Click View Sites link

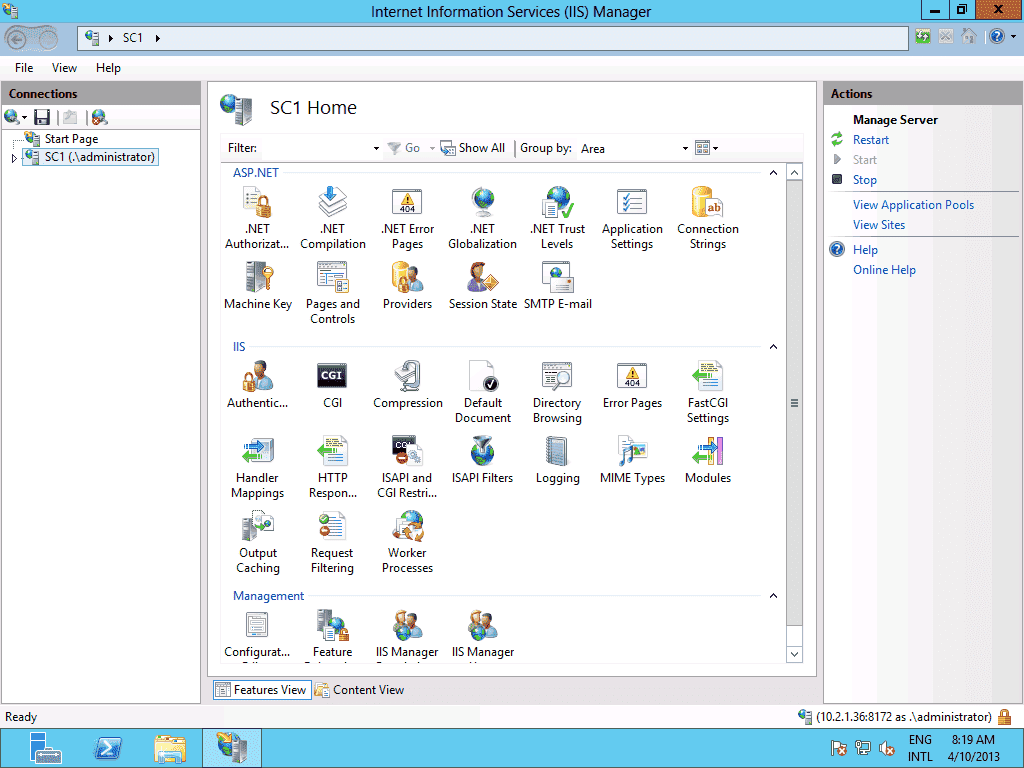point(878,225)
